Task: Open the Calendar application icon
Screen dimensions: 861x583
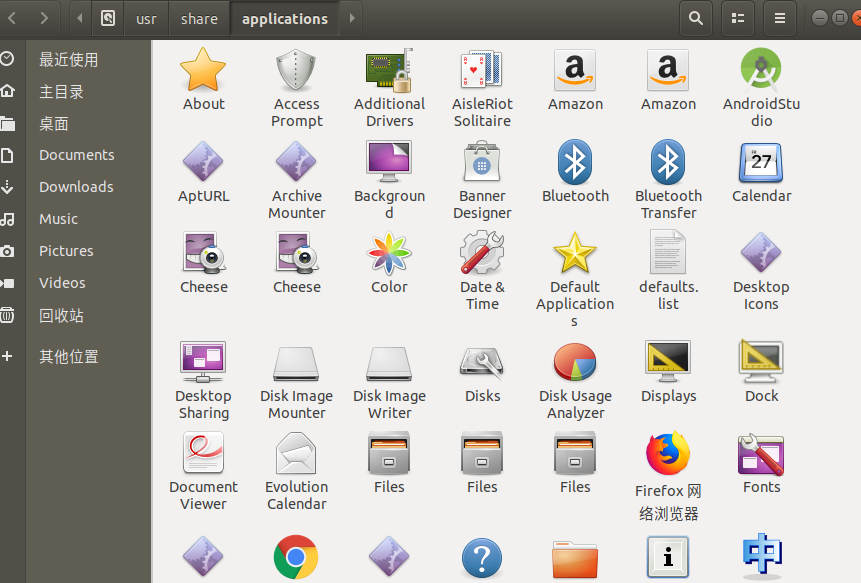Action: (x=761, y=163)
